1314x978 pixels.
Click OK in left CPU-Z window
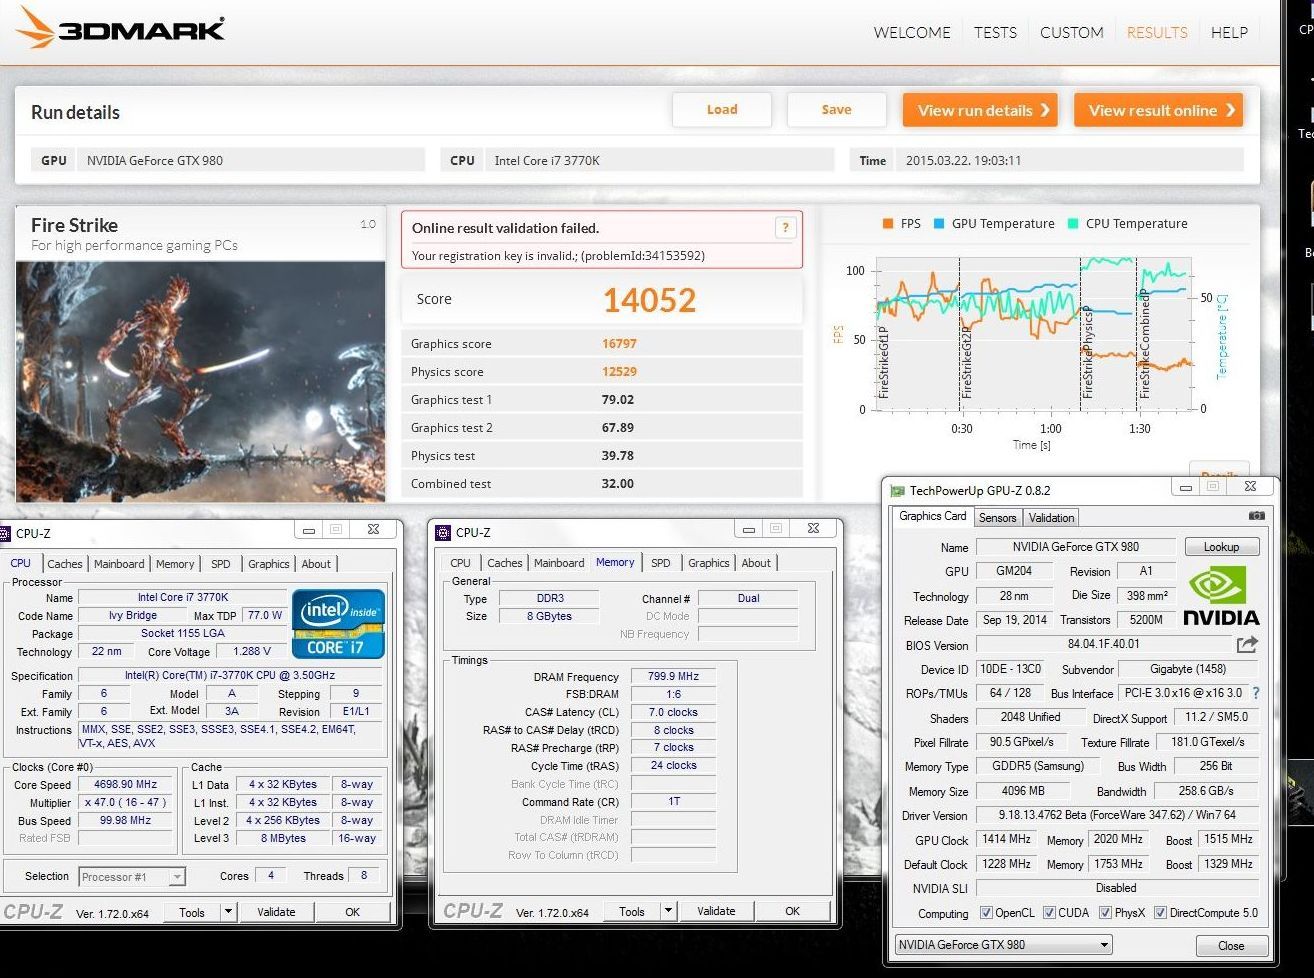[353, 912]
